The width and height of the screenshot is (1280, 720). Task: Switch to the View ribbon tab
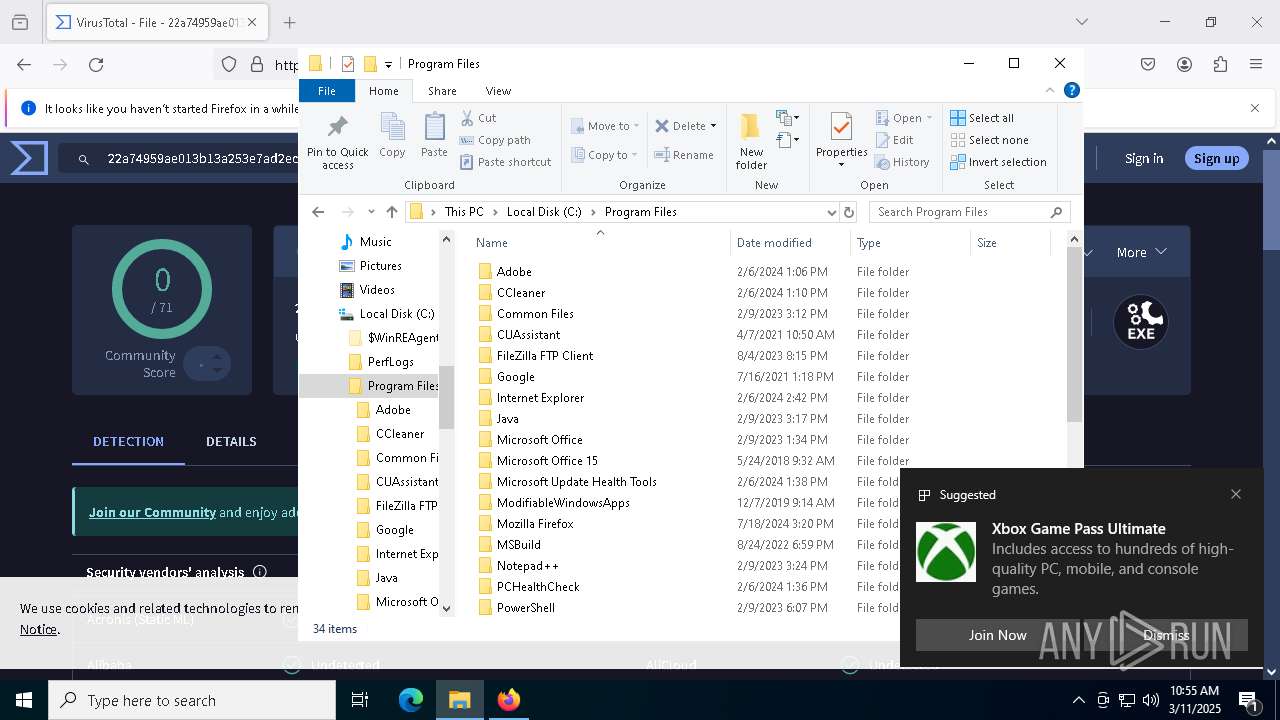[x=498, y=91]
